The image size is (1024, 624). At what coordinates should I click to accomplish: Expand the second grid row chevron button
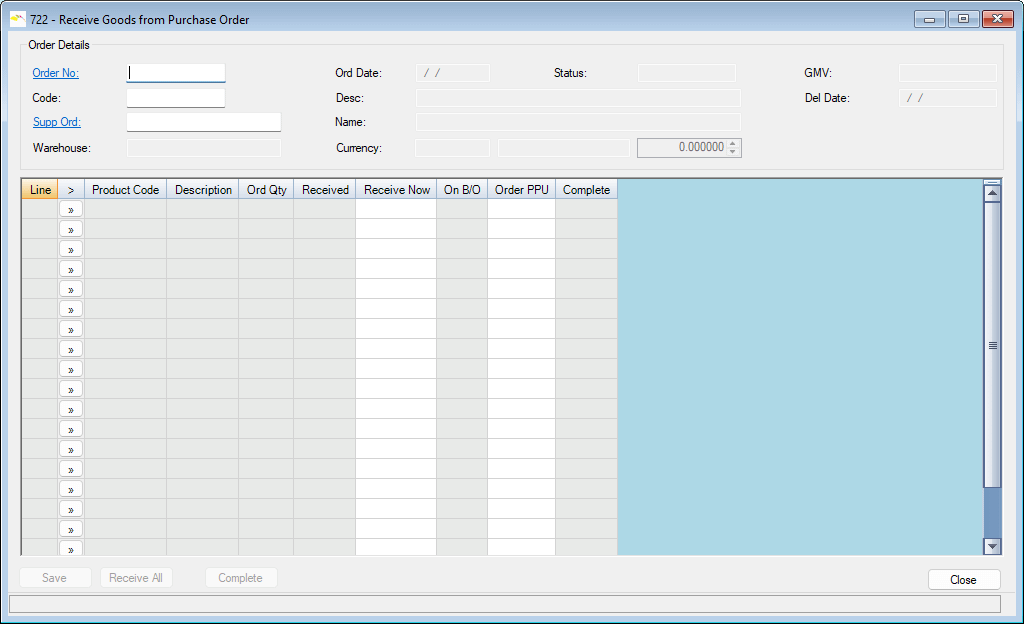point(71,229)
